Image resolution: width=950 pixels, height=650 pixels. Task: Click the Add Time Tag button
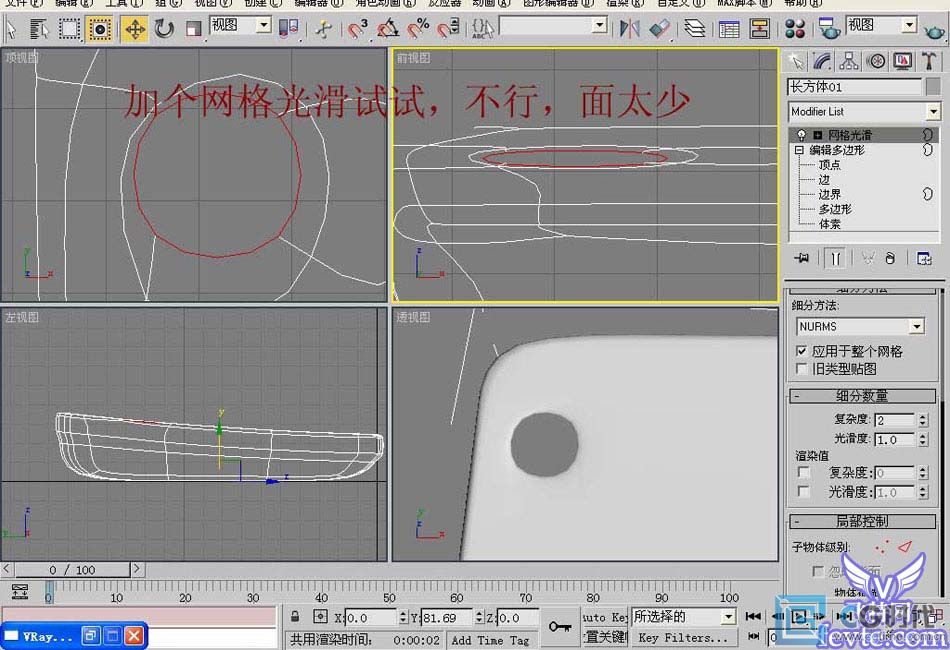pyautogui.click(x=490, y=640)
